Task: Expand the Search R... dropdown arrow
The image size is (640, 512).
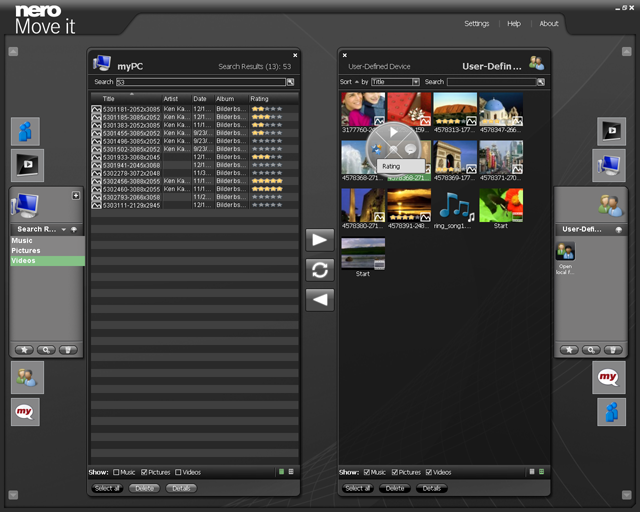Action: pyautogui.click(x=64, y=229)
